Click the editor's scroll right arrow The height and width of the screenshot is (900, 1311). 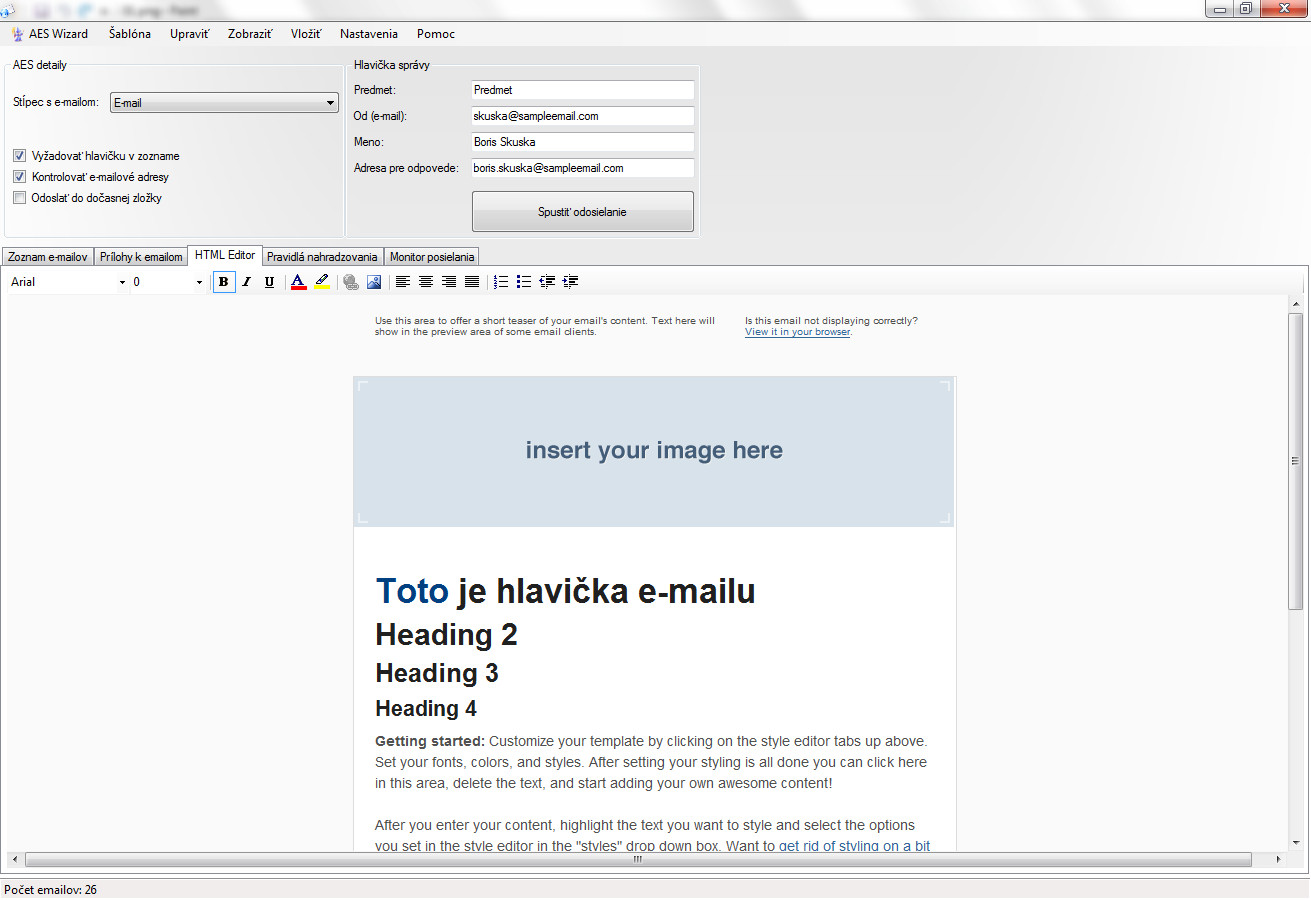(x=1278, y=860)
